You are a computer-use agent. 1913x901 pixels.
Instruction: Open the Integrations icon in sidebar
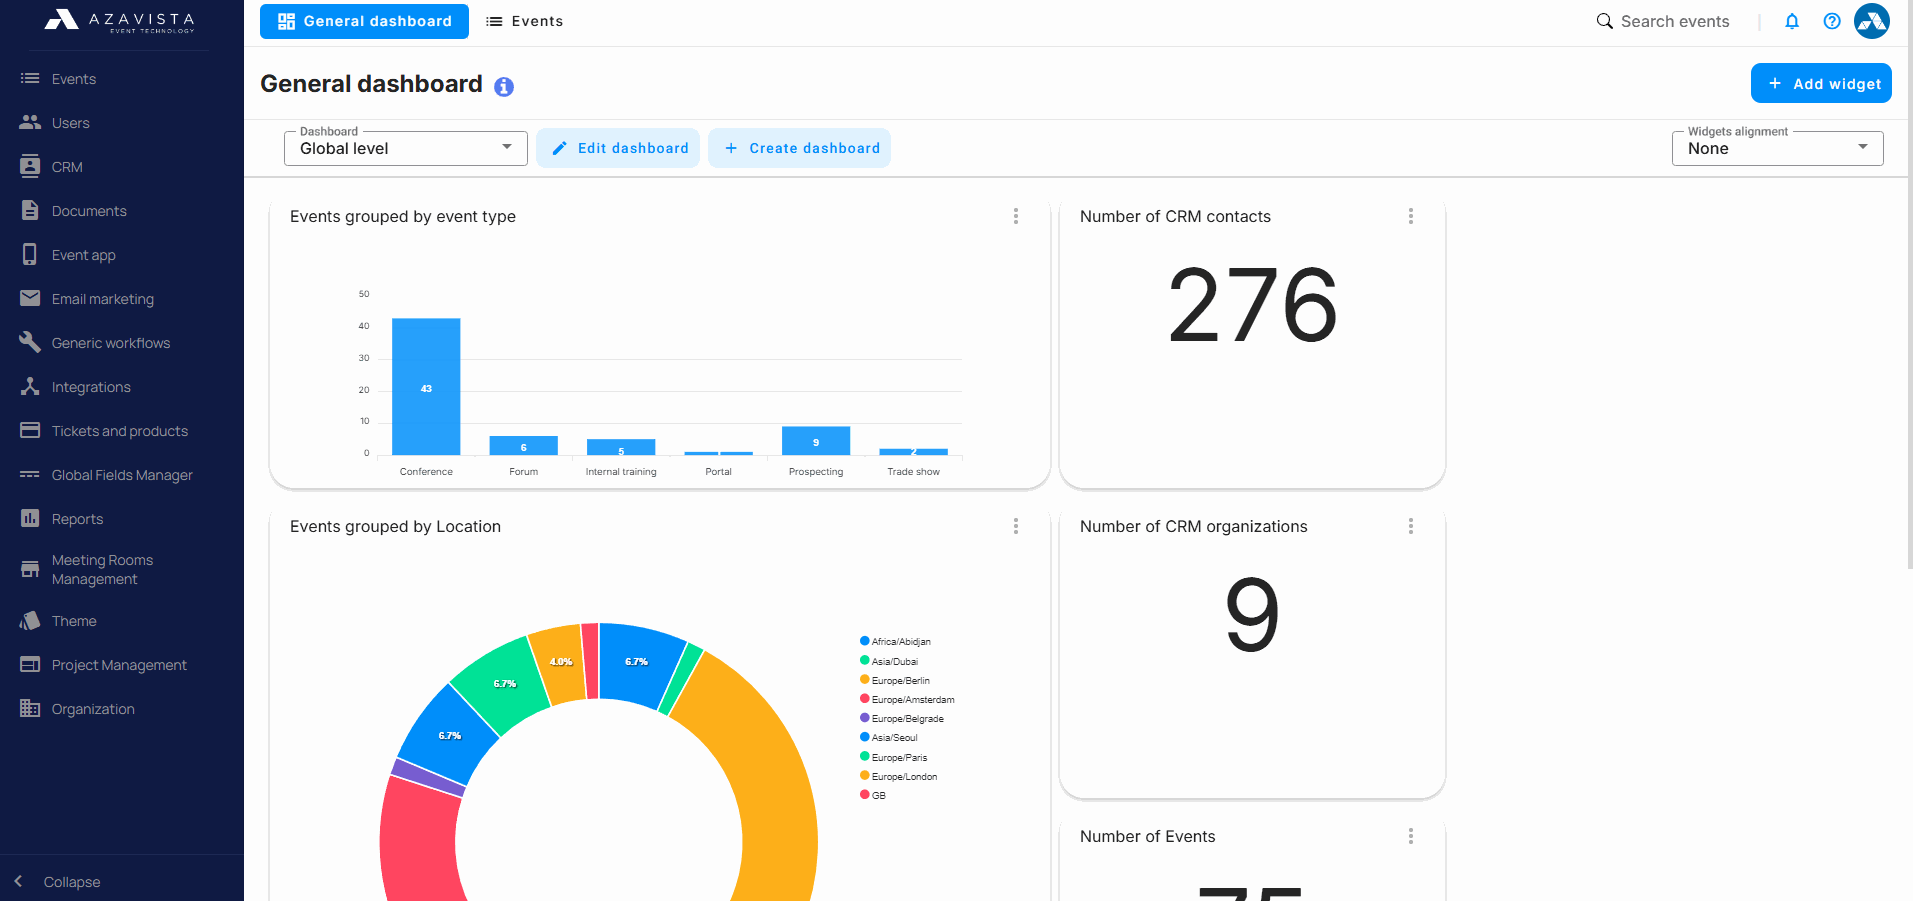click(x=30, y=386)
